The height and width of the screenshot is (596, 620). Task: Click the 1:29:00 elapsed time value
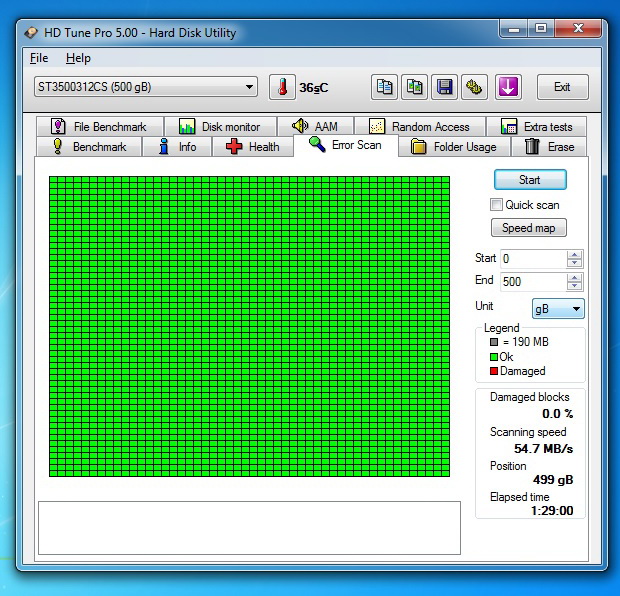point(552,511)
